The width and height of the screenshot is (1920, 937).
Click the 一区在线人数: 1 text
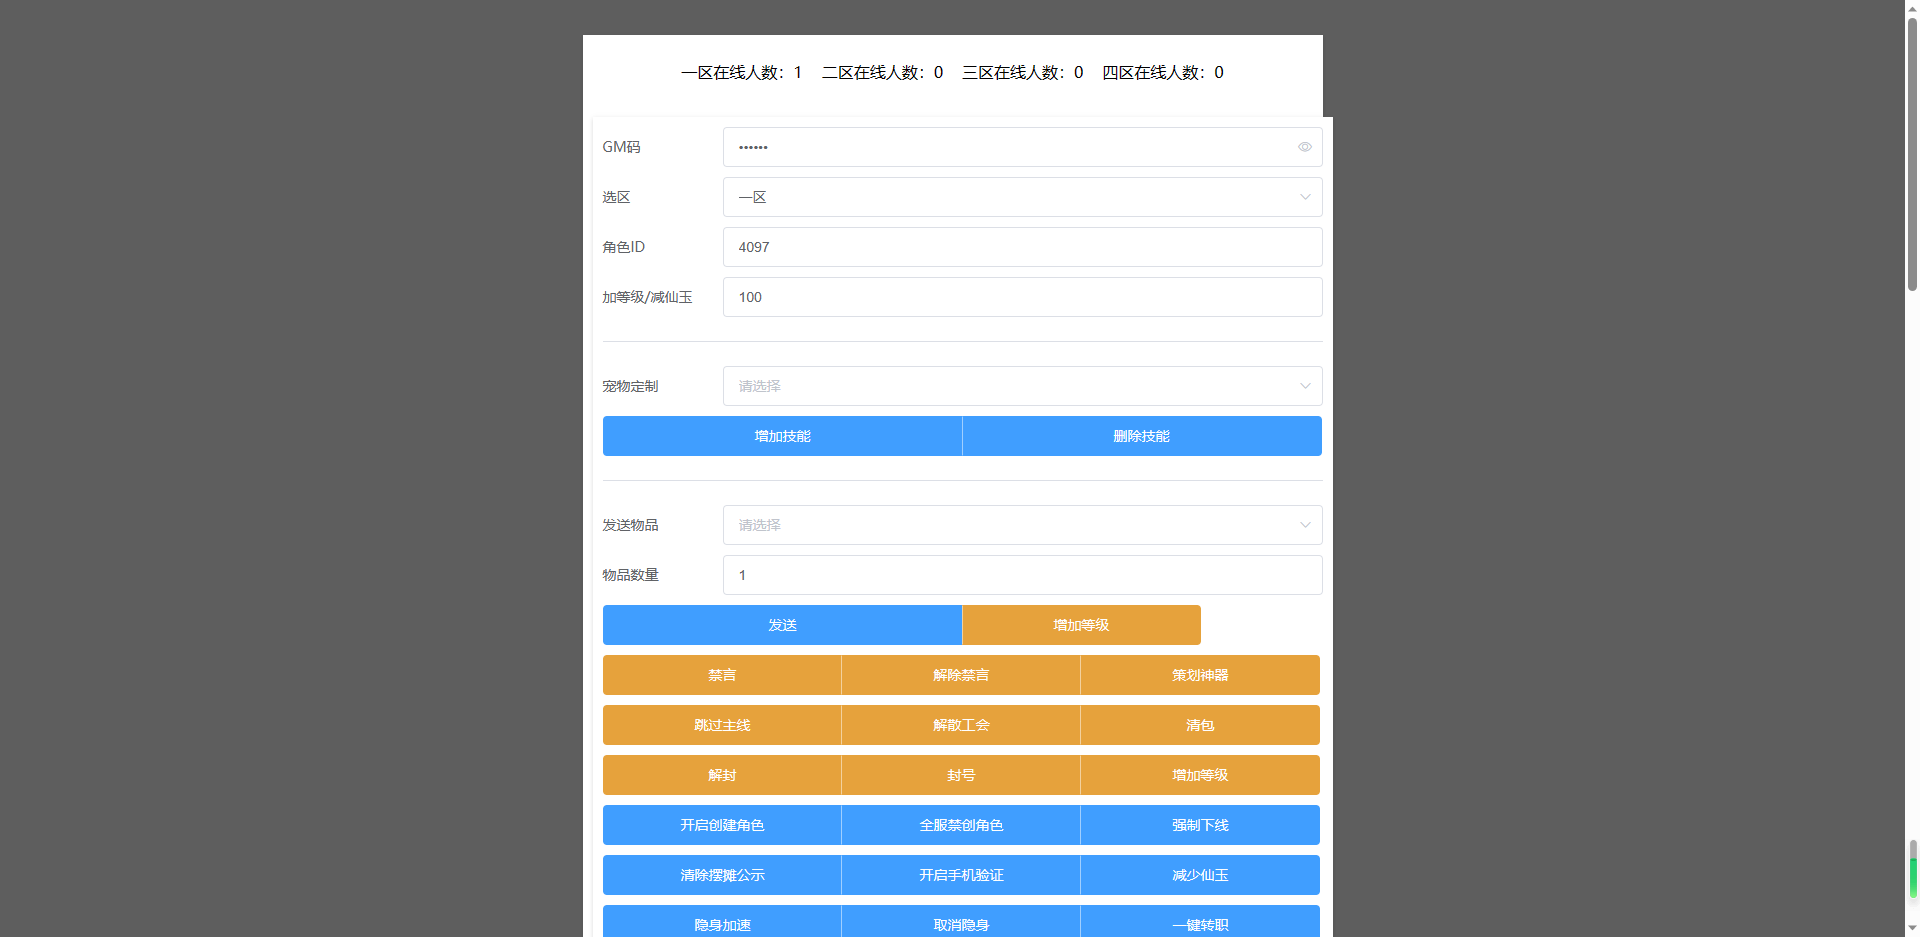pos(741,73)
